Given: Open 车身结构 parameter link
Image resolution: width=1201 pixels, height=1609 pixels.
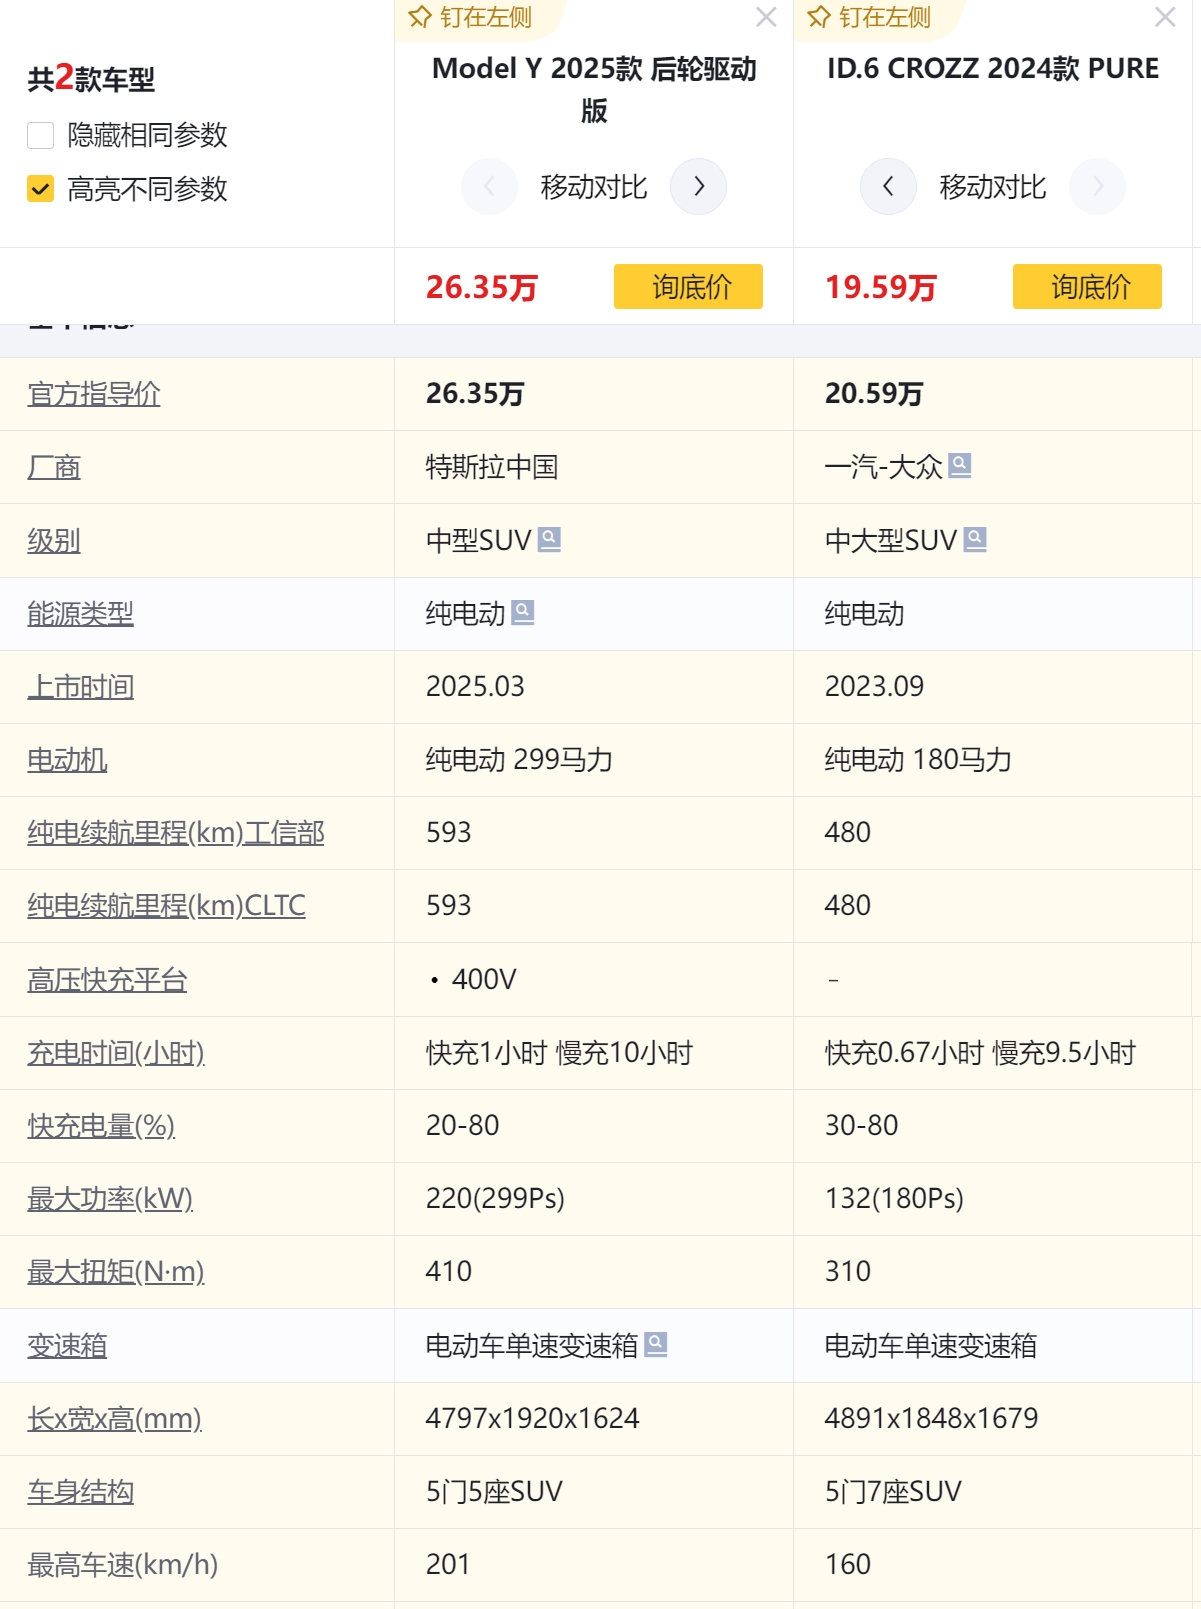Looking at the screenshot, I should [80, 1492].
